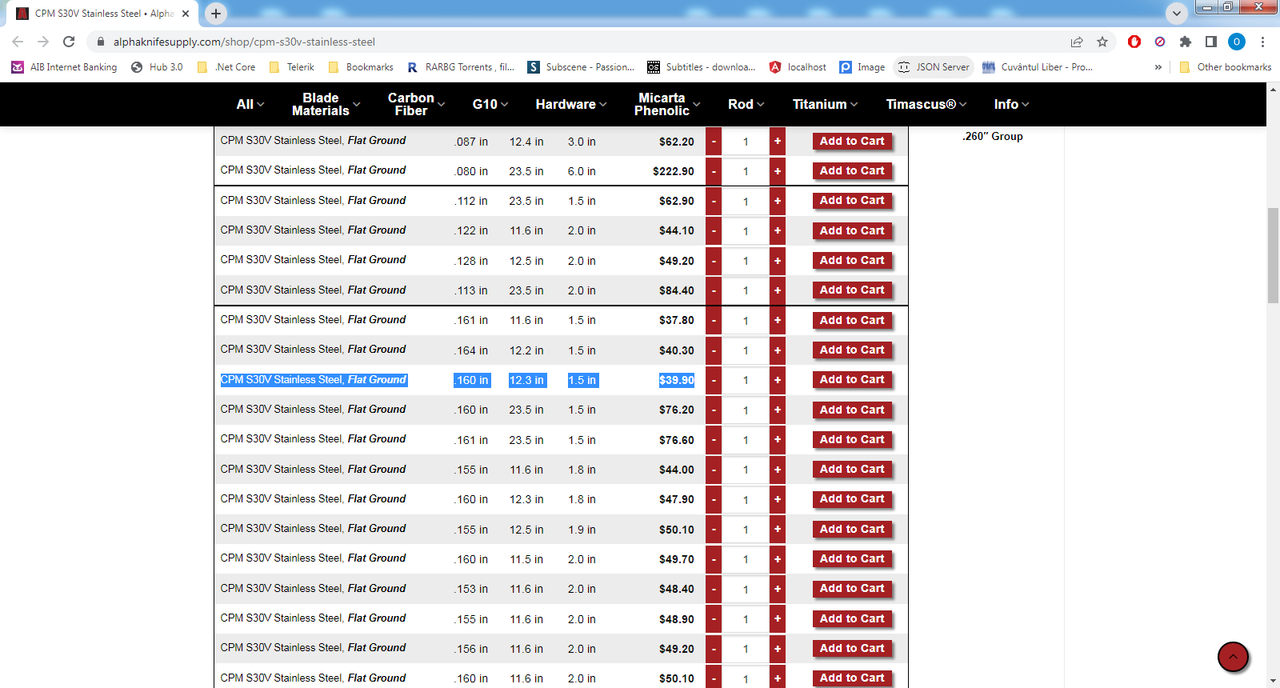Open the Chrome profile avatar
The image size is (1280, 688).
[1237, 42]
